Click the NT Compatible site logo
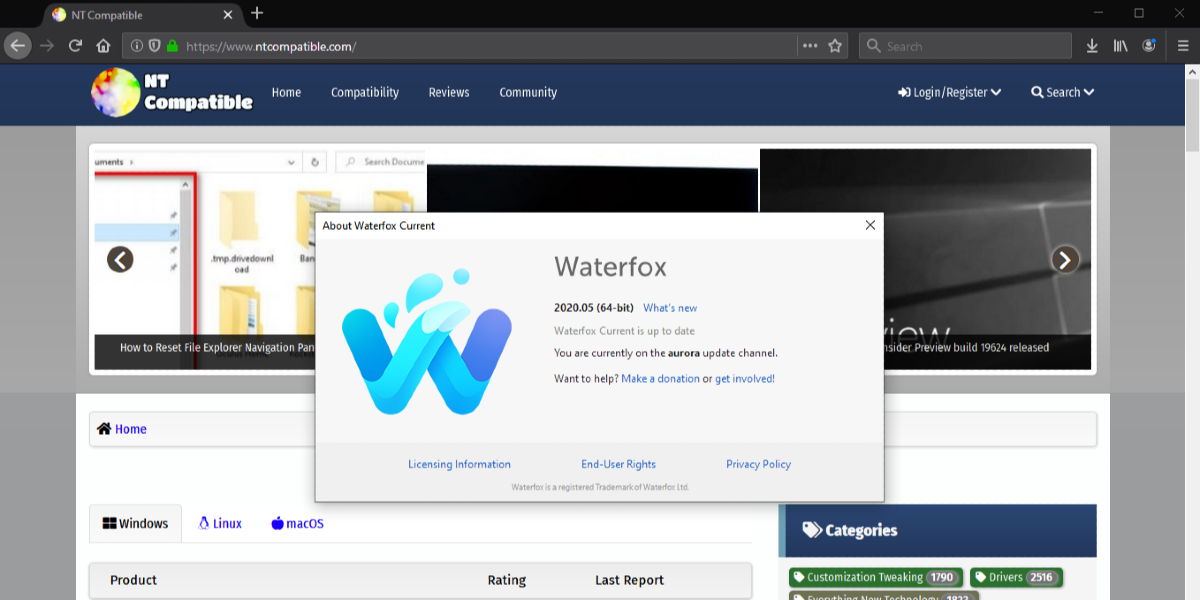 pyautogui.click(x=172, y=92)
